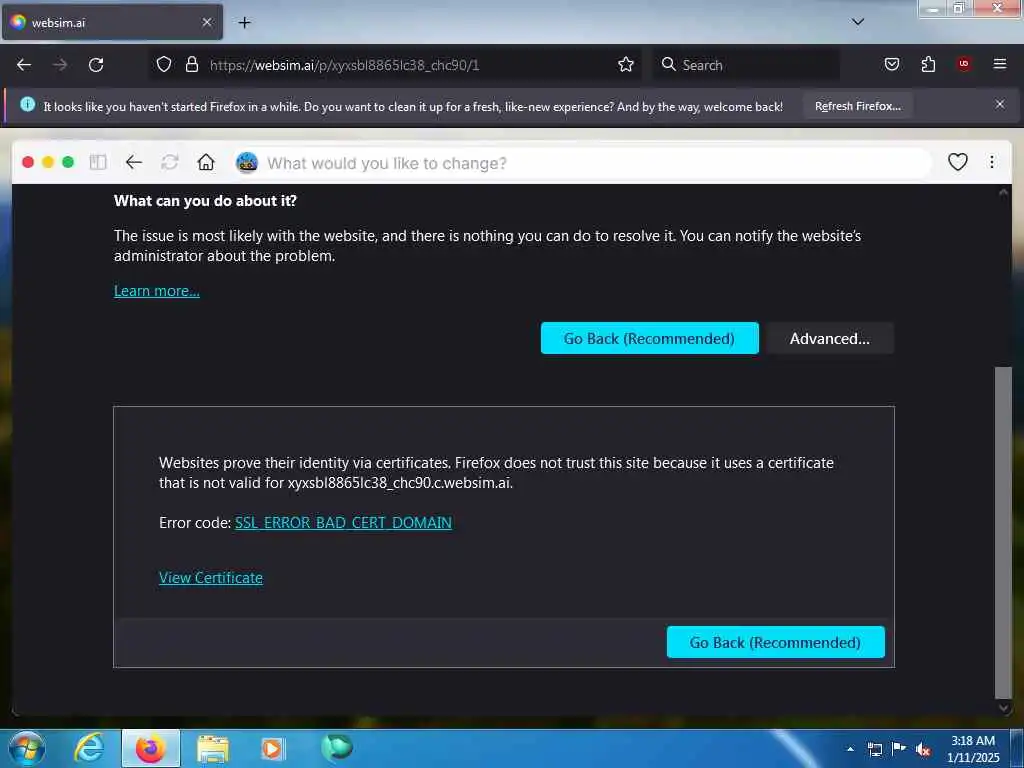Click the green window dot in websim
Image resolution: width=1024 pixels, height=768 pixels.
pyautogui.click(x=68, y=162)
